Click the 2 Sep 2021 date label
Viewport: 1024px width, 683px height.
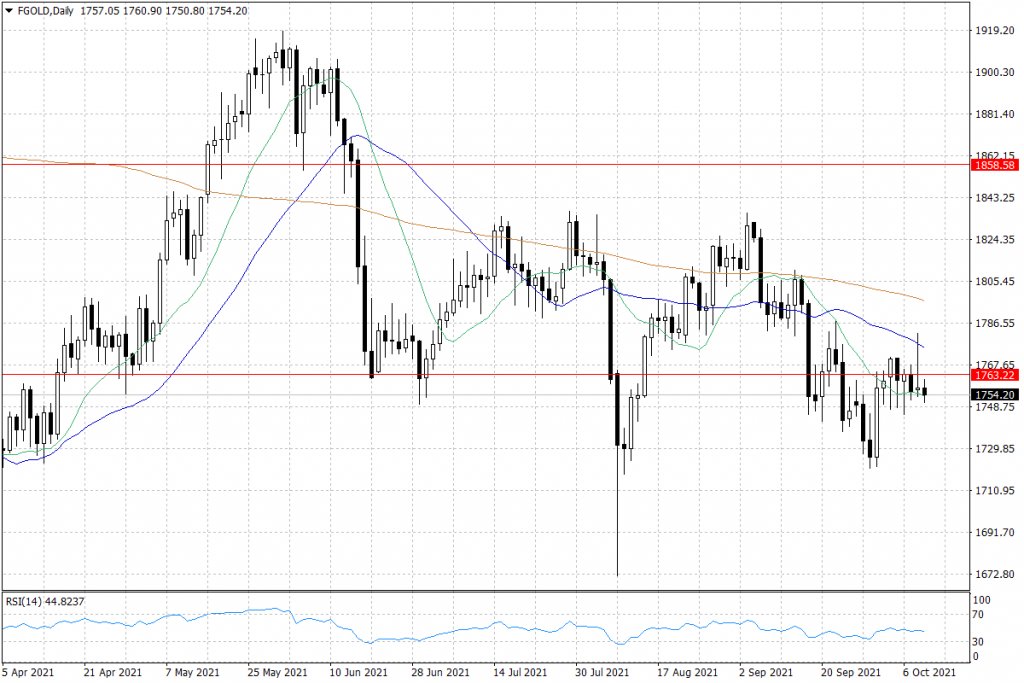tap(766, 672)
